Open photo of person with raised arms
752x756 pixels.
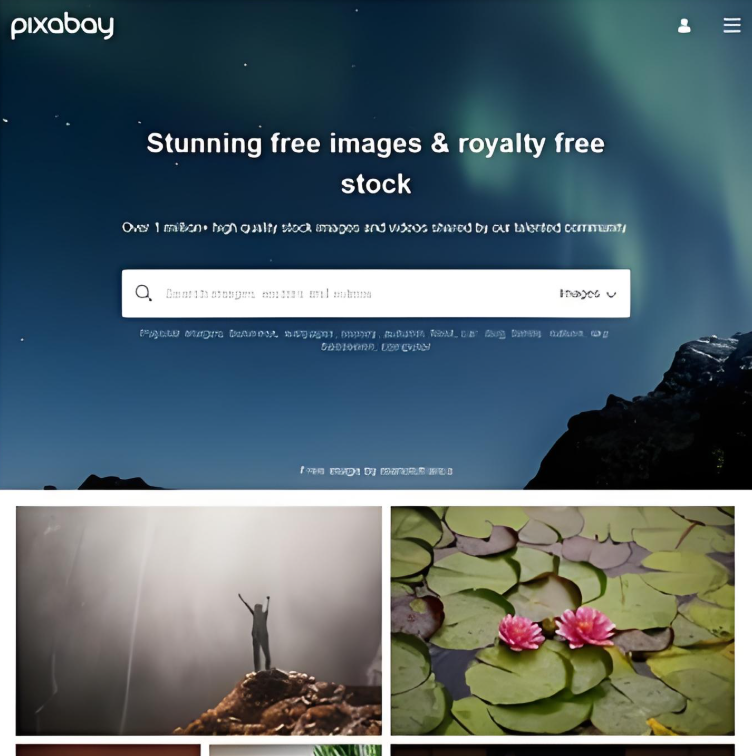point(199,620)
